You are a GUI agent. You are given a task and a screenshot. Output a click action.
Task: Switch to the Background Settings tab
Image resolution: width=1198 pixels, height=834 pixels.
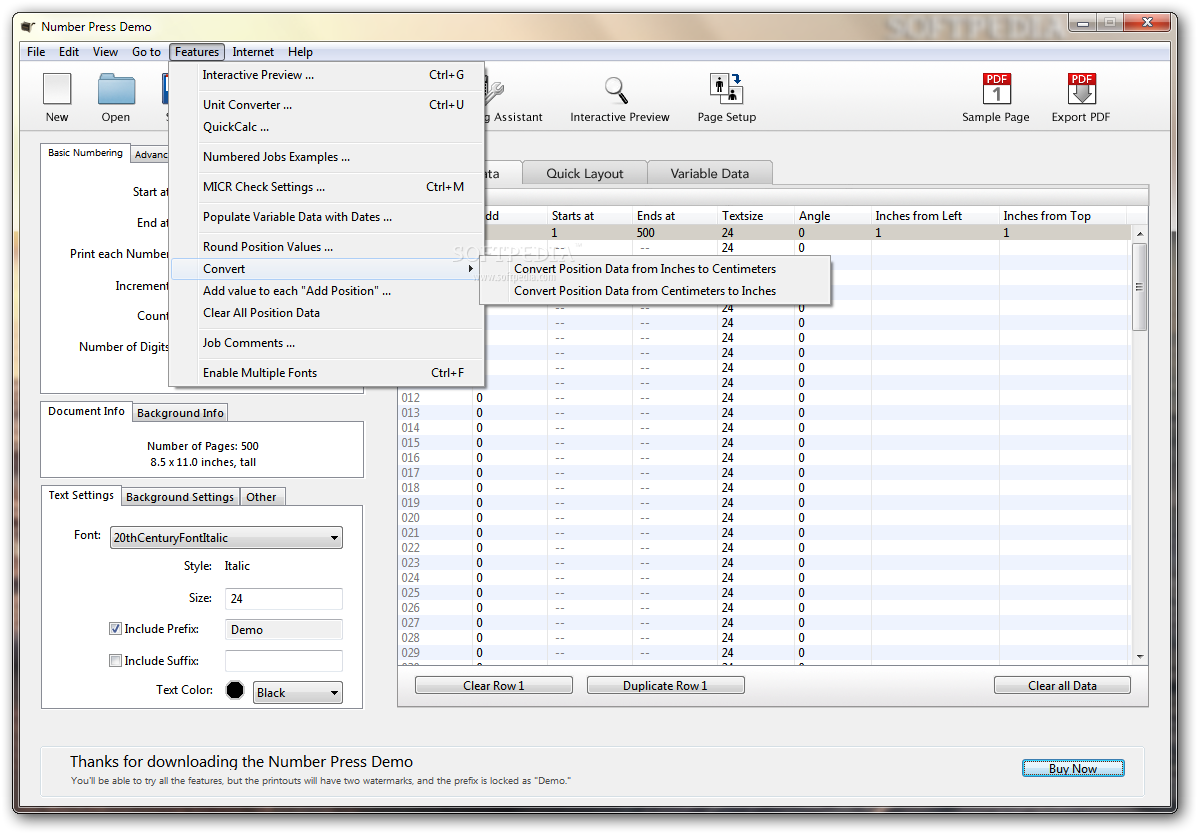click(180, 497)
